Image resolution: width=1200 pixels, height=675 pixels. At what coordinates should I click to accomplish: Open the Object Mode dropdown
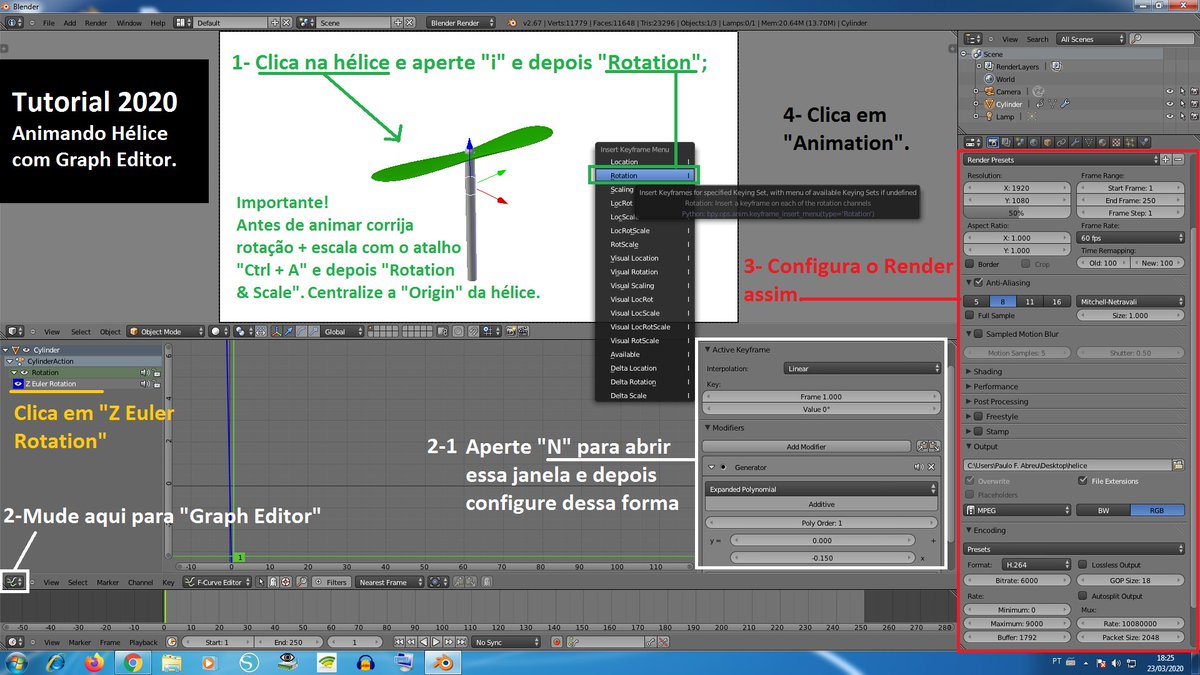[166, 330]
